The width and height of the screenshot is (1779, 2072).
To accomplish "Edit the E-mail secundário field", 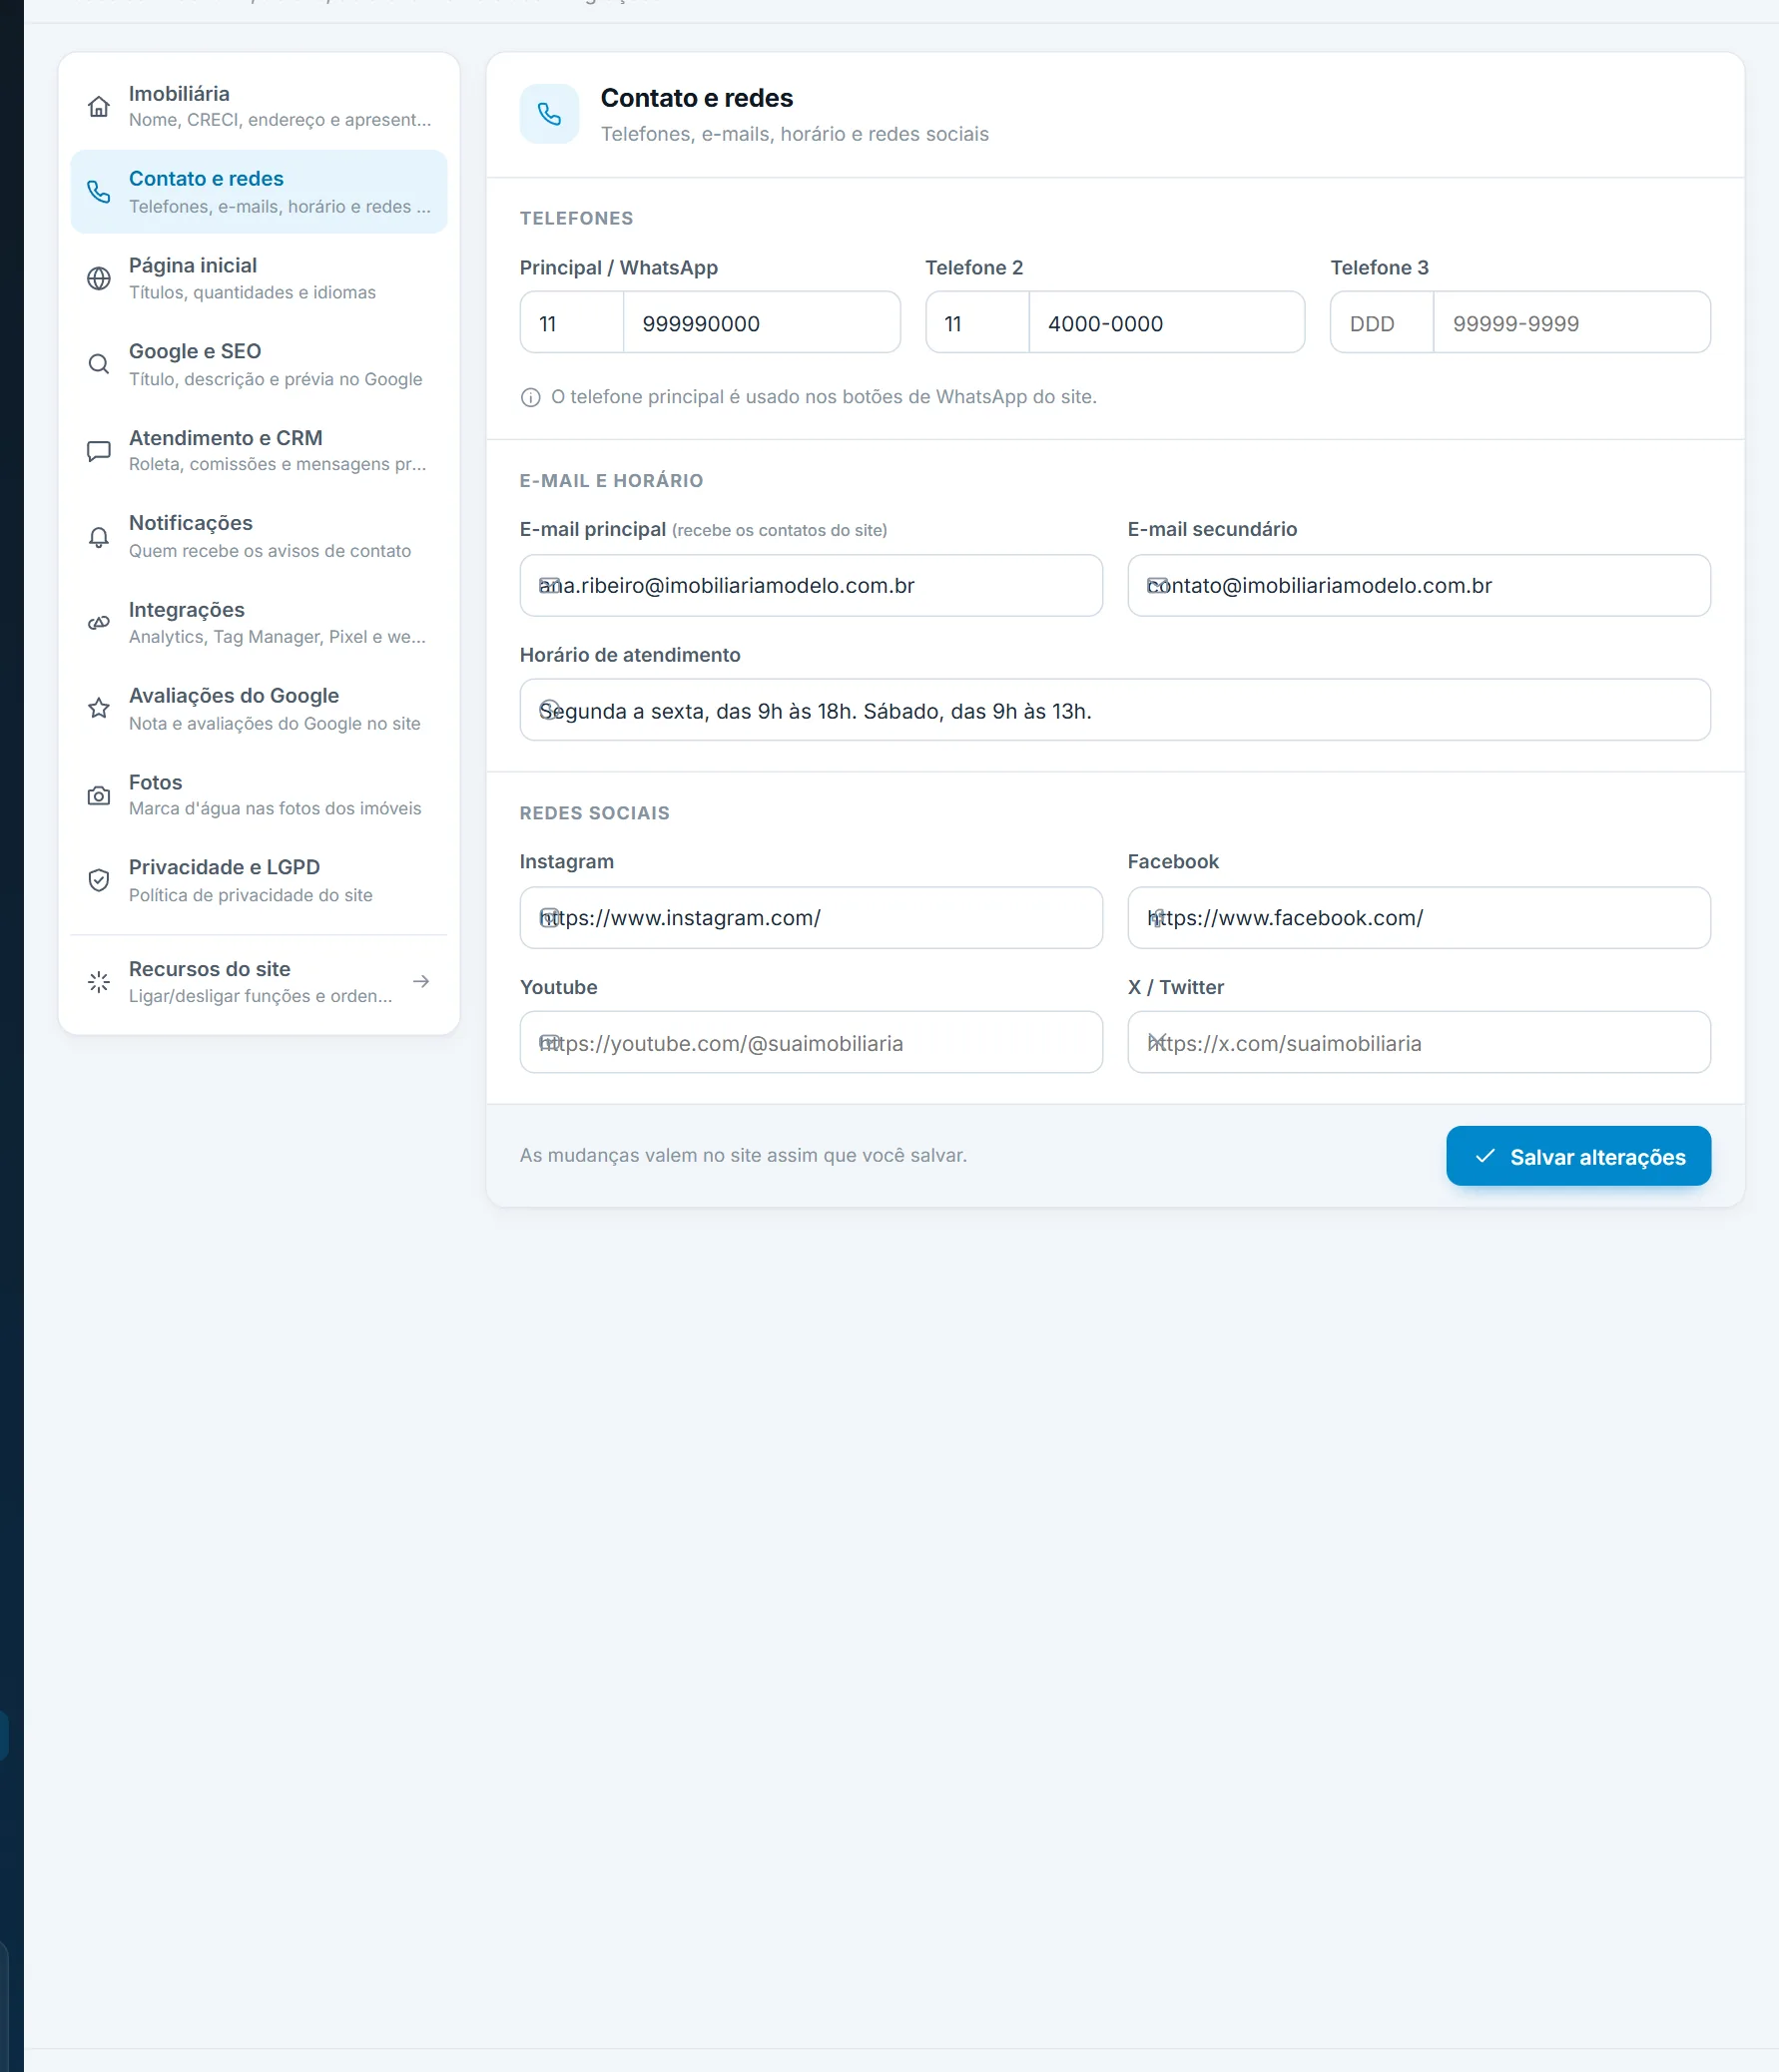I will (1419, 586).
